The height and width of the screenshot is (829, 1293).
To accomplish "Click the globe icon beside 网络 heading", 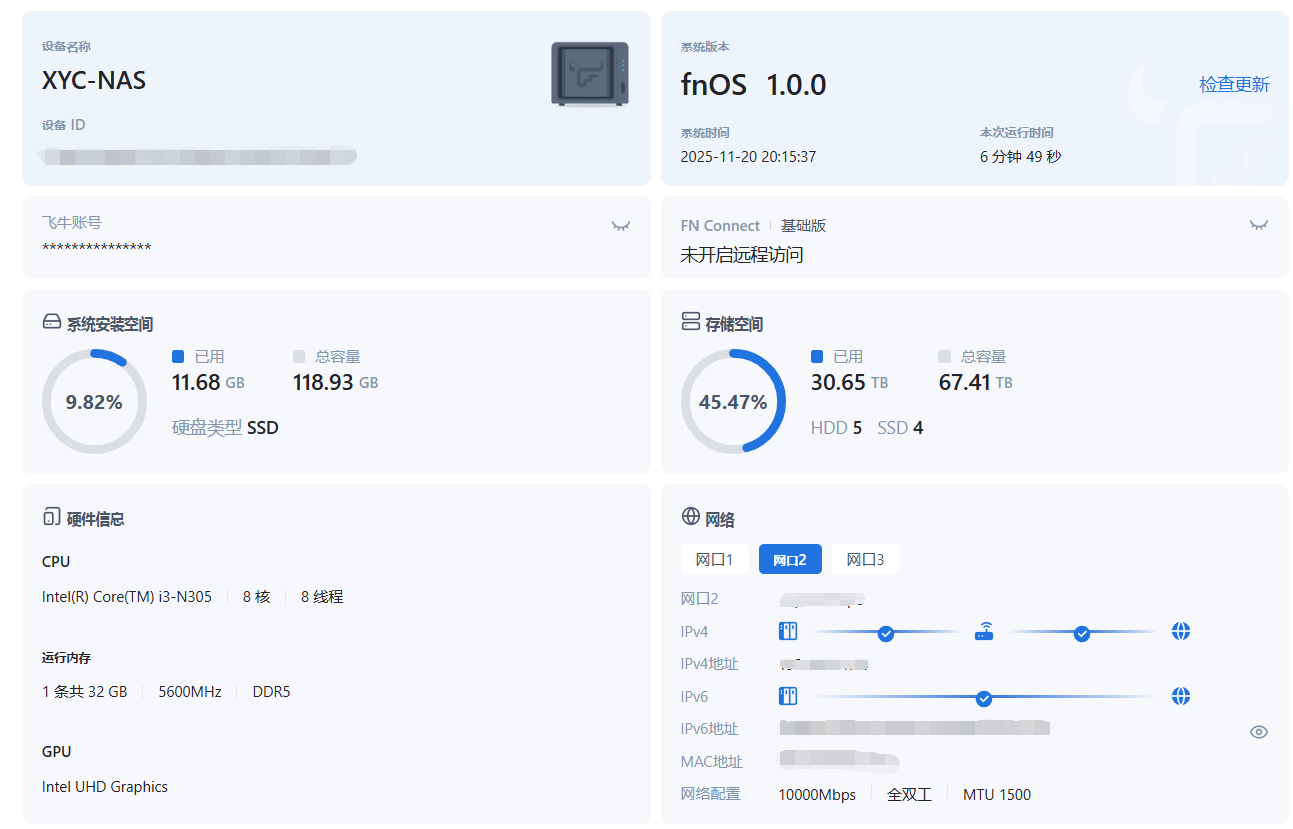I will 690,517.
